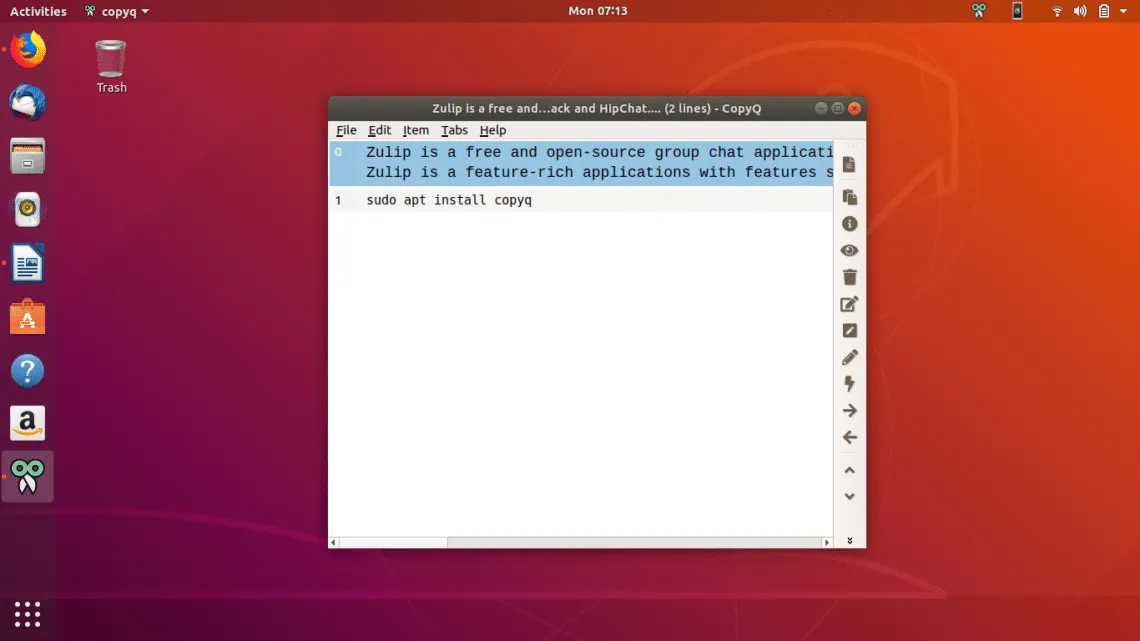The image size is (1140, 641).
Task: Open the File menu
Action: [x=346, y=130]
